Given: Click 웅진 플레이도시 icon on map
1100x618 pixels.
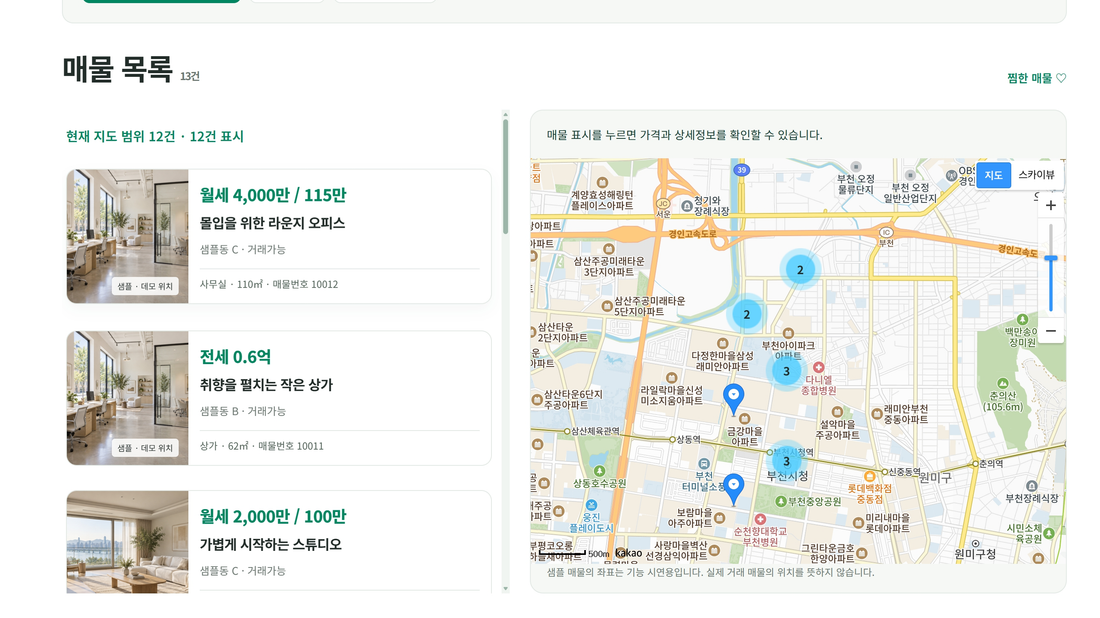Looking at the screenshot, I should point(591,505).
